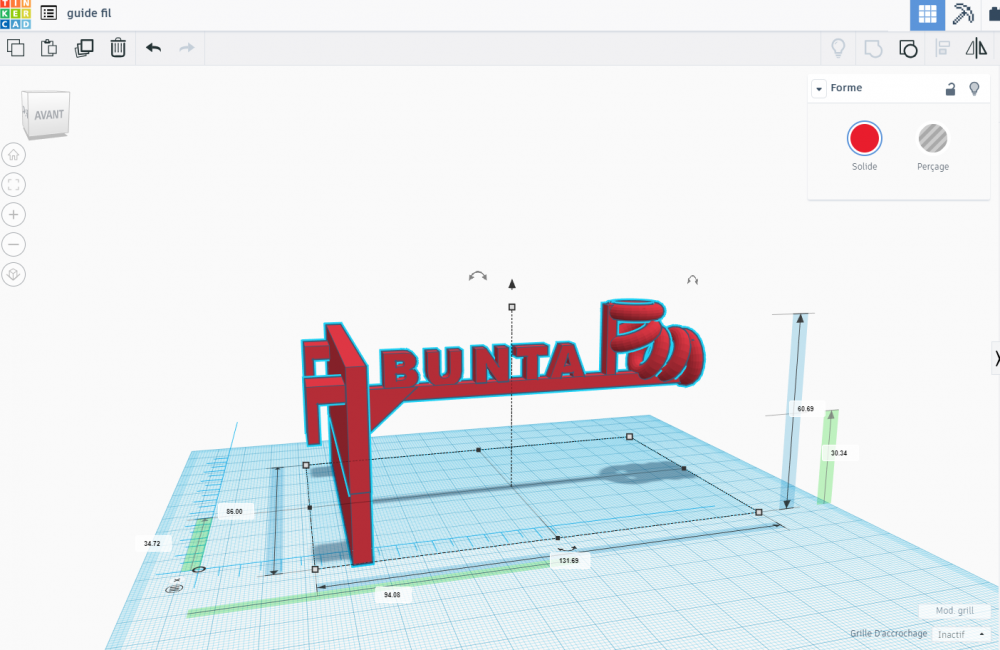Click the toolbar lightbulb to show all
1000x650 pixels.
coord(838,48)
